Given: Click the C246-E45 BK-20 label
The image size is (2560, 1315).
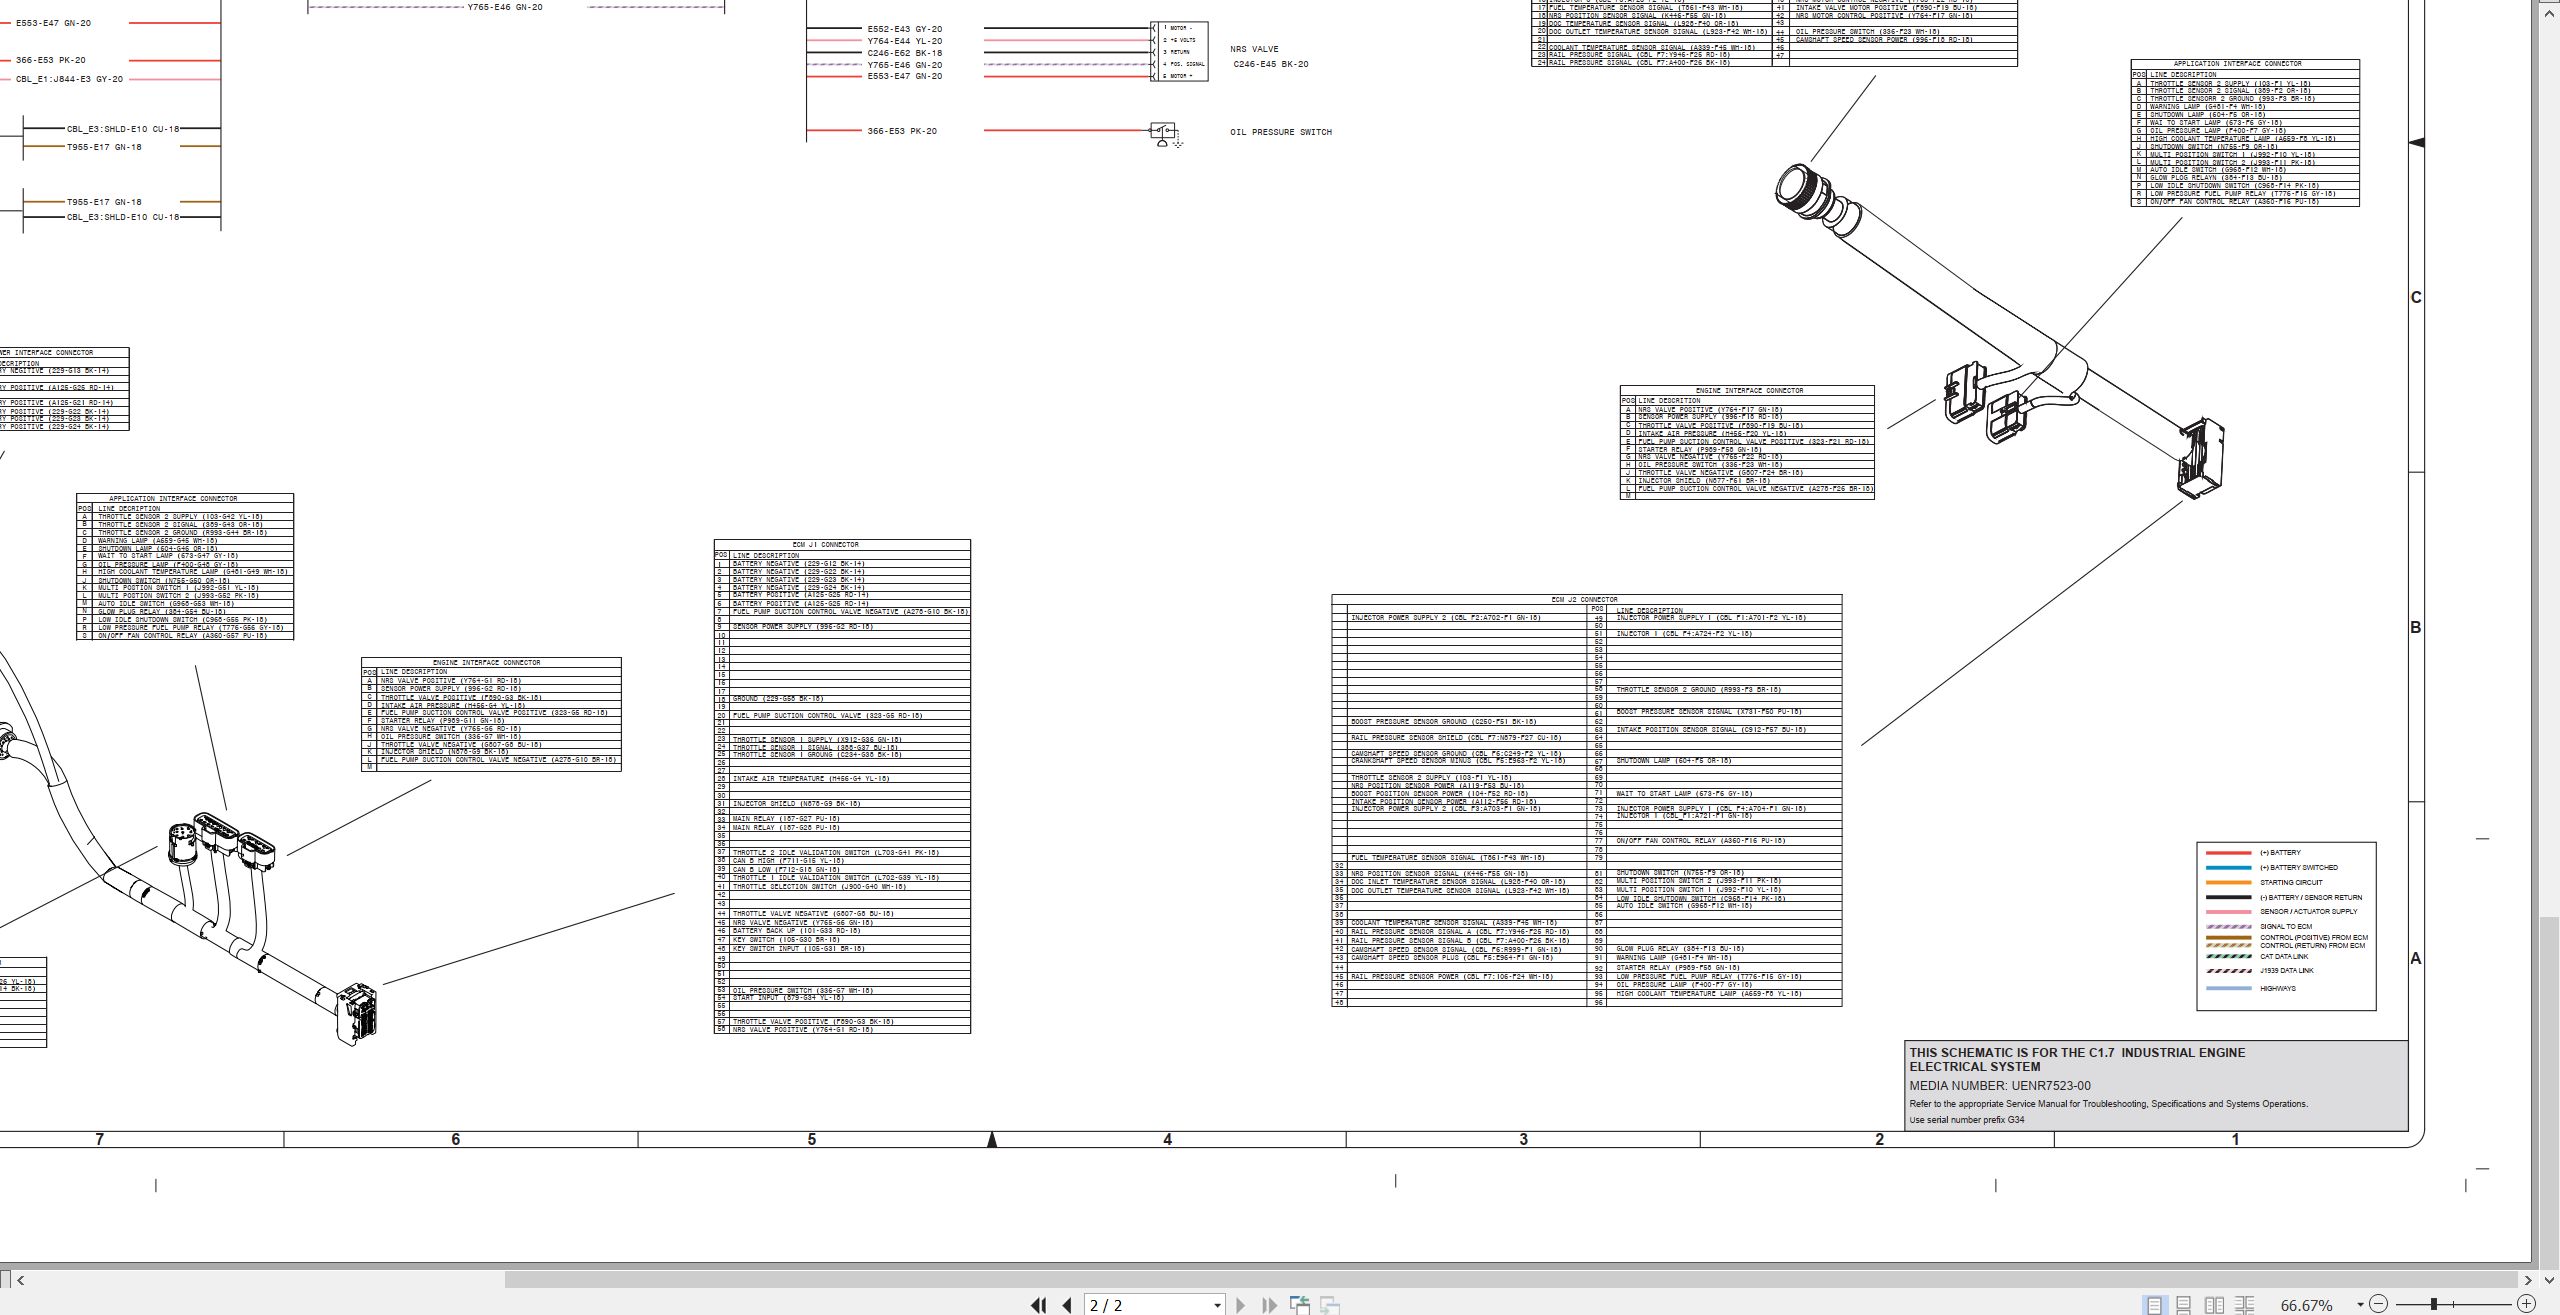Looking at the screenshot, I should (1271, 64).
